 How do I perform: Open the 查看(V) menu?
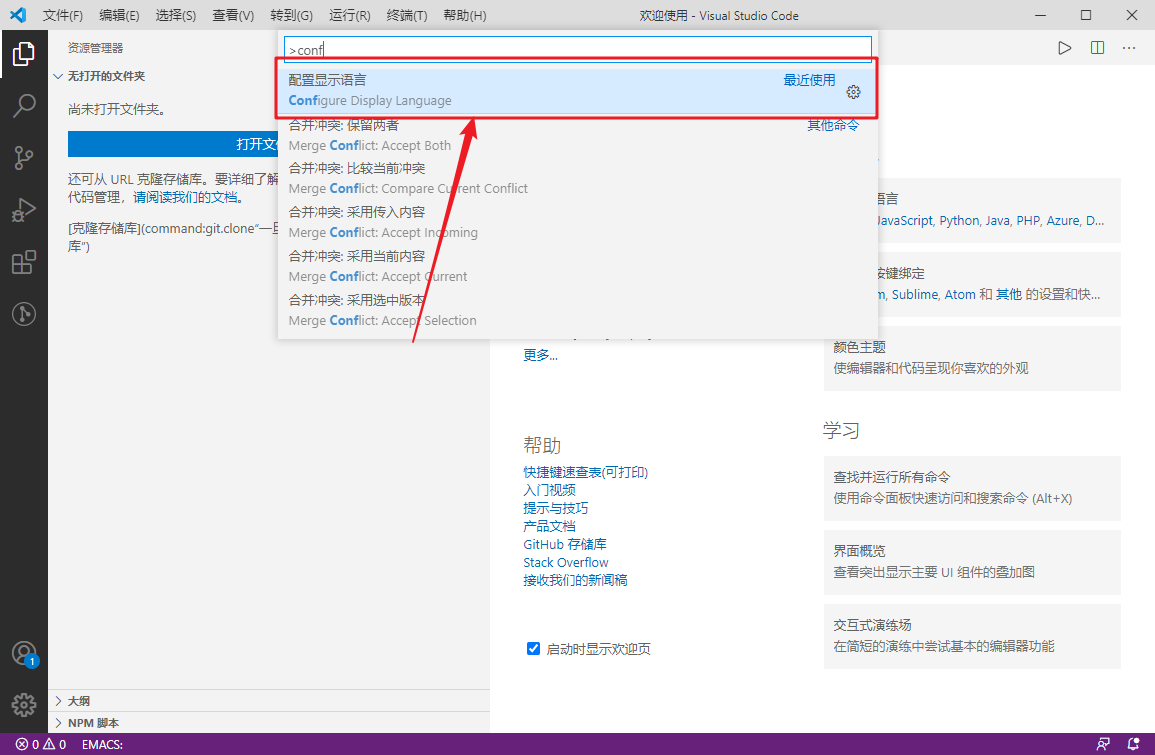coord(234,15)
